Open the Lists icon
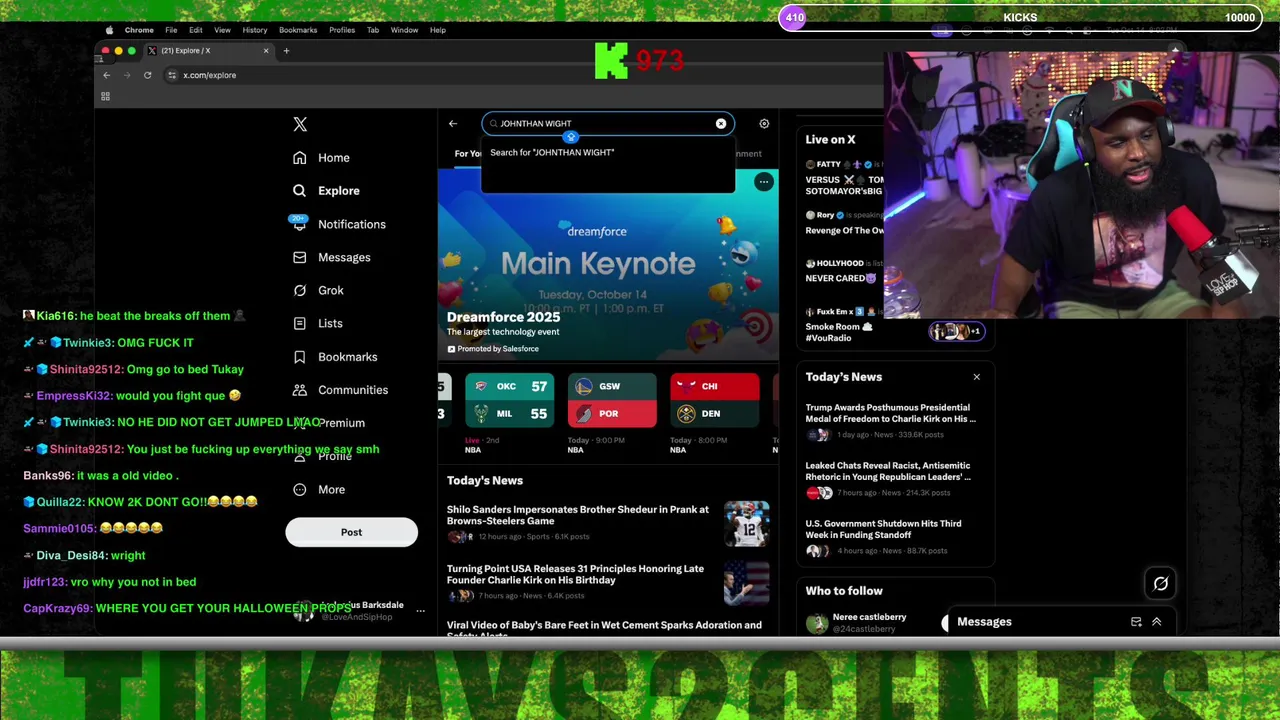 tap(299, 323)
